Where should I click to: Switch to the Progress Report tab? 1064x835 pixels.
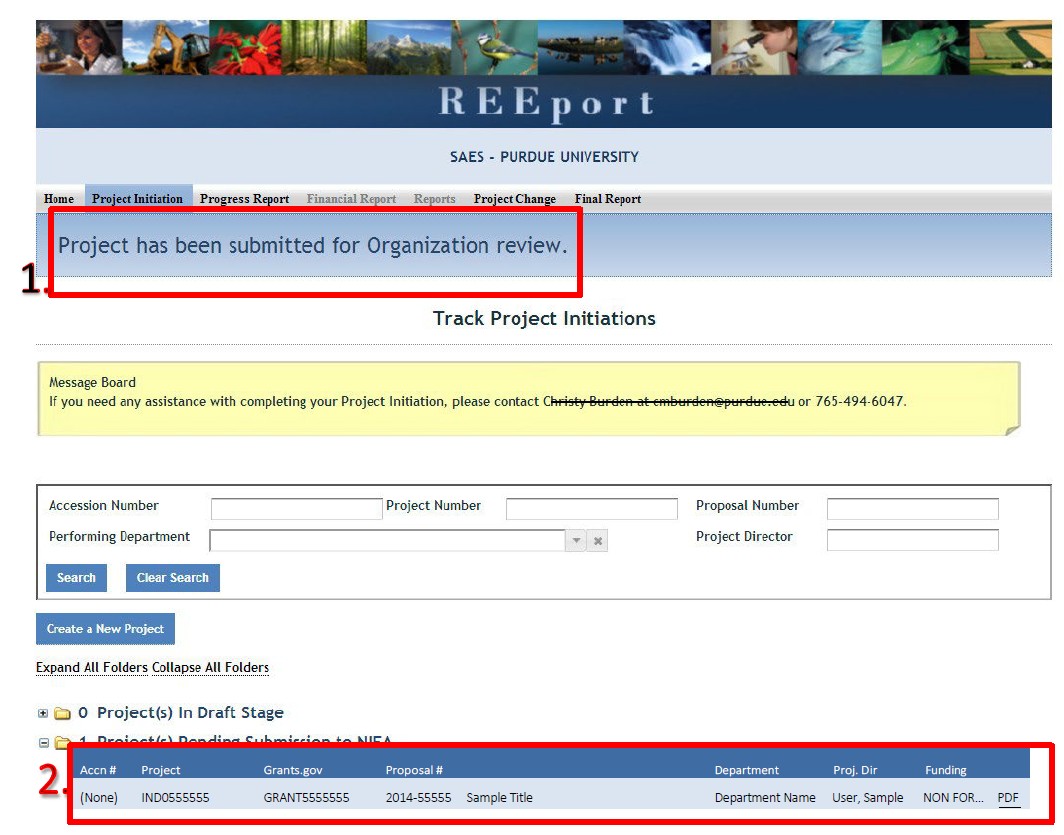[244, 199]
